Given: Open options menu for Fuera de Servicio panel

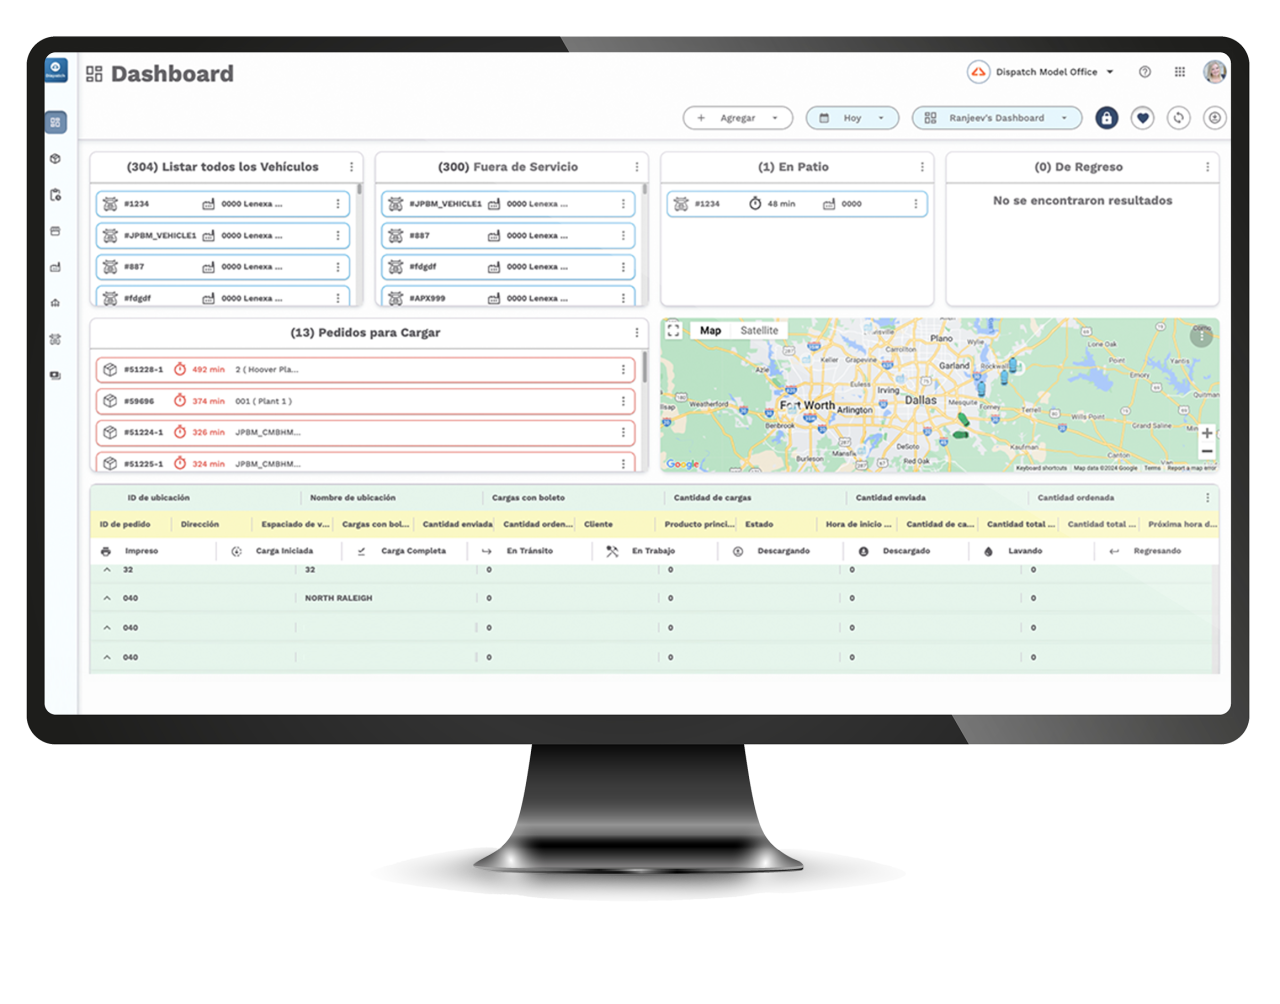Looking at the screenshot, I should tap(637, 167).
